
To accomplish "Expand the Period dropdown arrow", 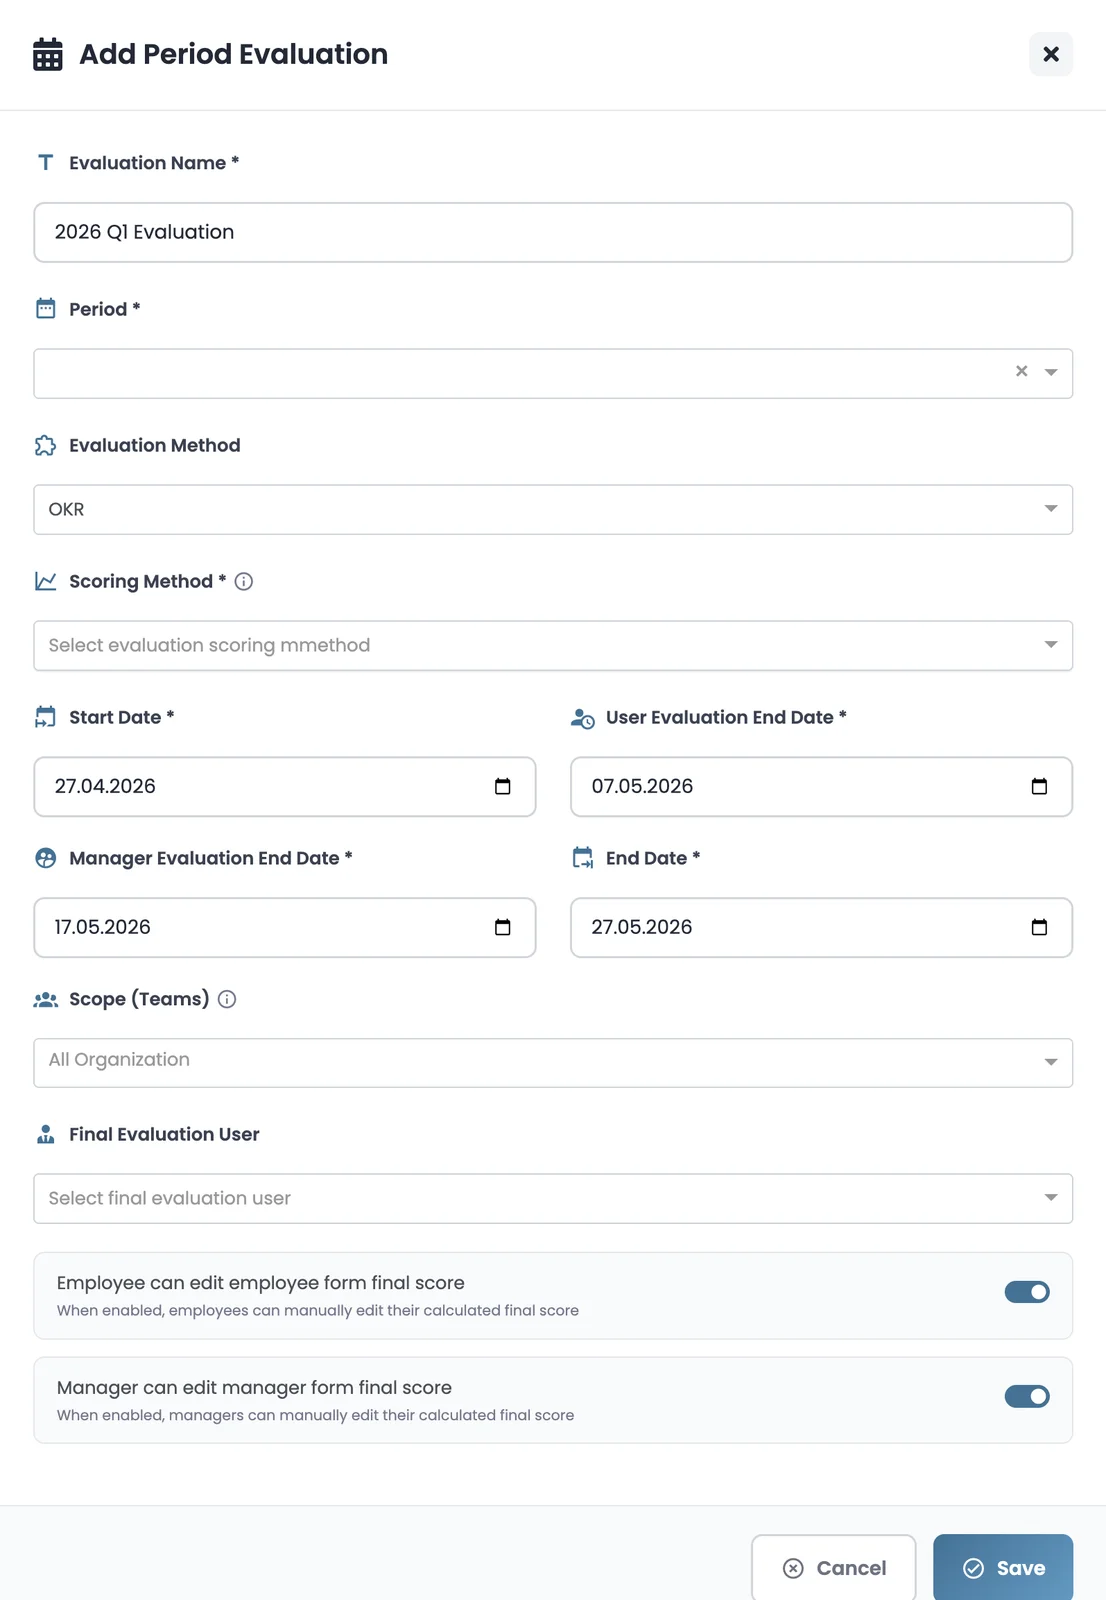I will coord(1051,373).
